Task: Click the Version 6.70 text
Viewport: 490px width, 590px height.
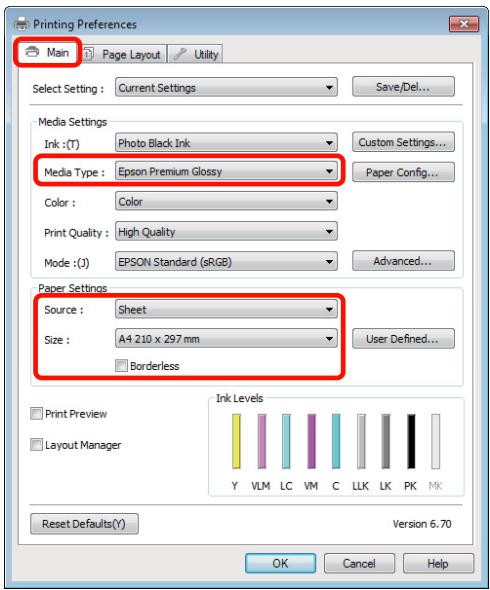Action: coord(422,524)
